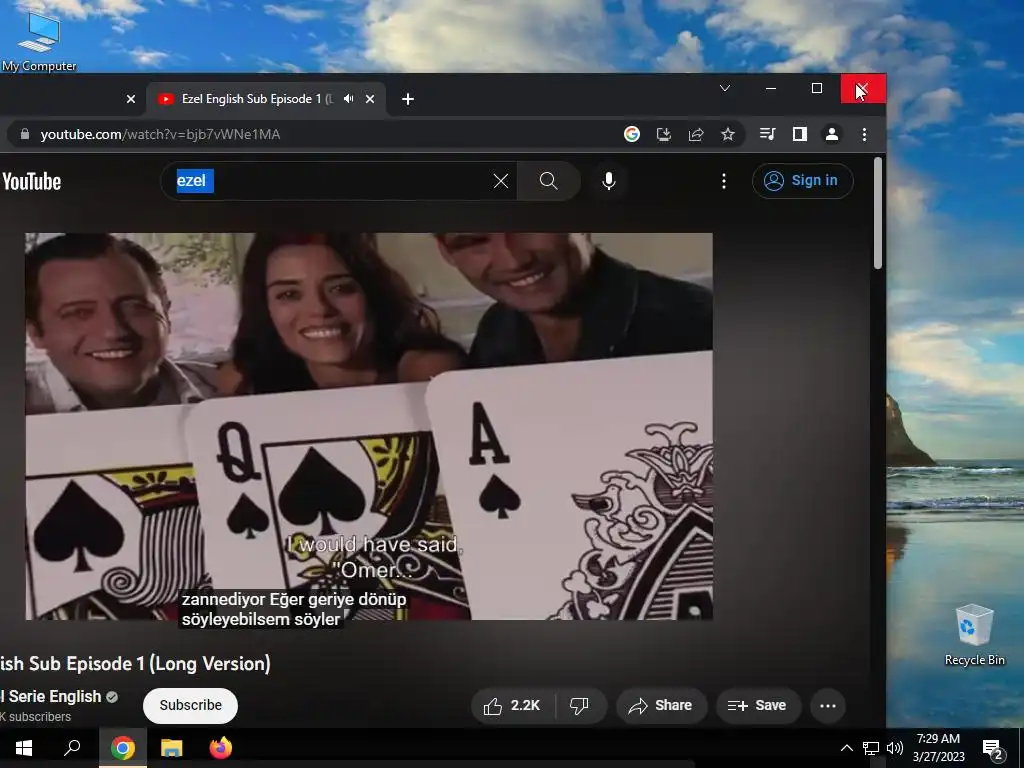Viewport: 1024px width, 768px height.
Task: Click Chrome in the taskbar
Action: (x=123, y=748)
